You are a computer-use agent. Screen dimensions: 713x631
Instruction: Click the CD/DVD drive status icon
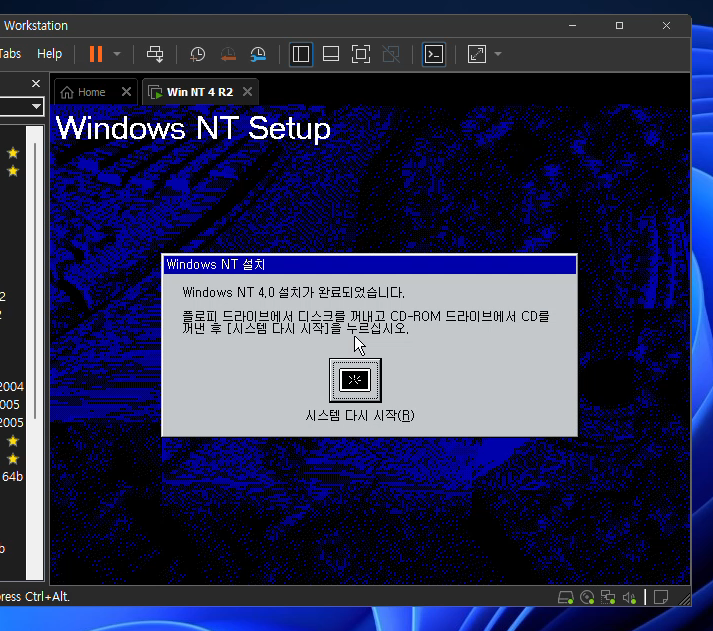point(587,597)
